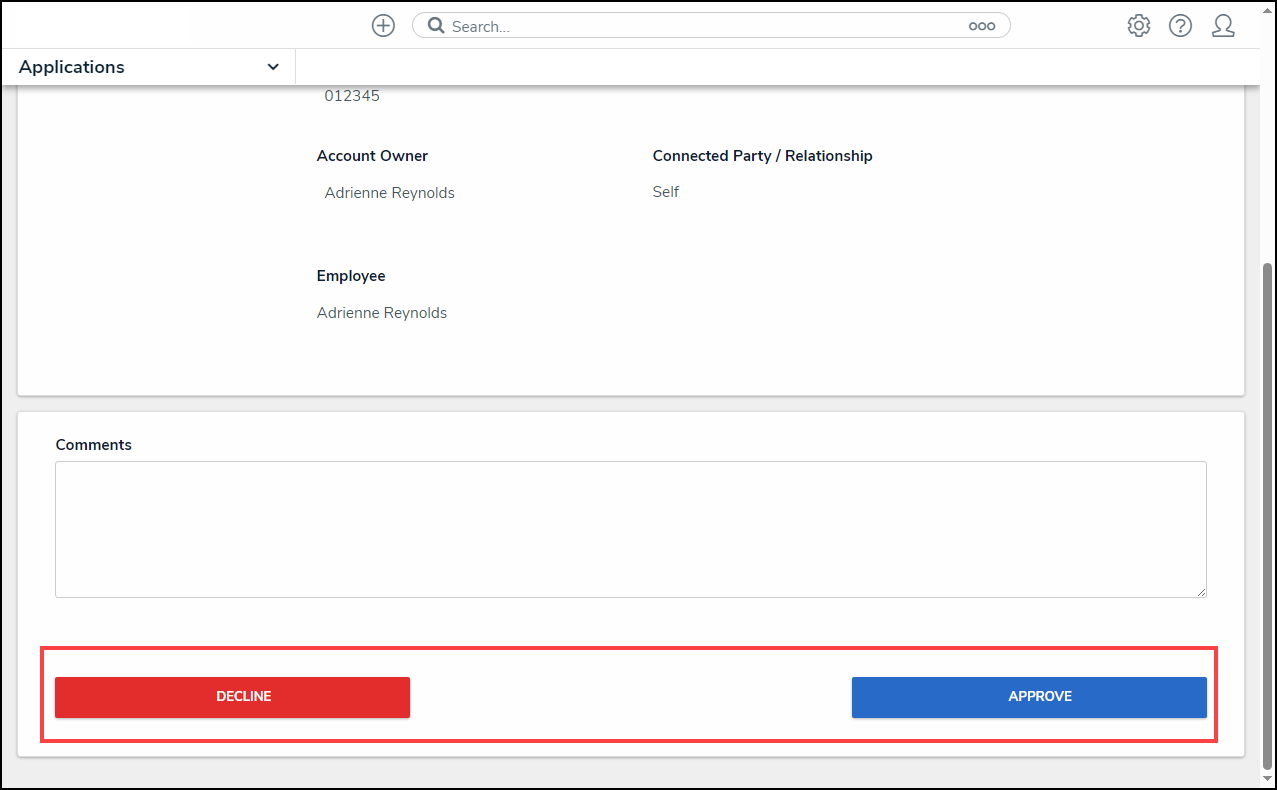Open advanced search options ellipsis icon
The height and width of the screenshot is (790, 1277).
point(981,26)
